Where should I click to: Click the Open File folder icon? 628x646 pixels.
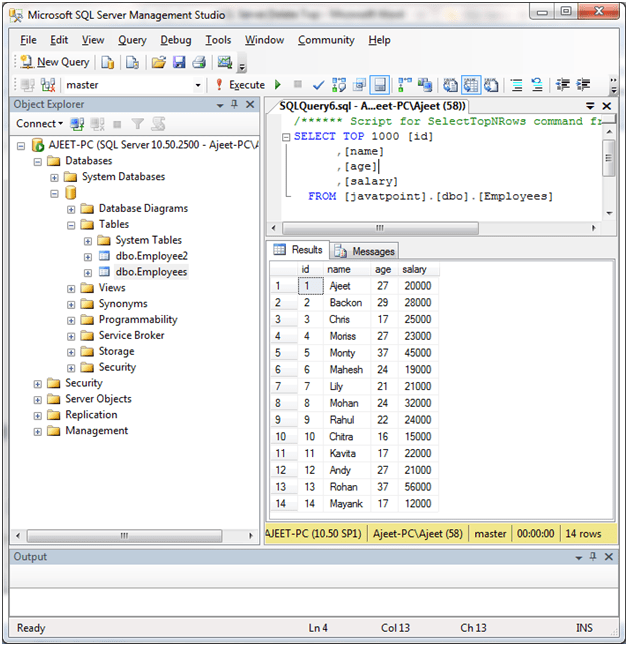(x=159, y=62)
